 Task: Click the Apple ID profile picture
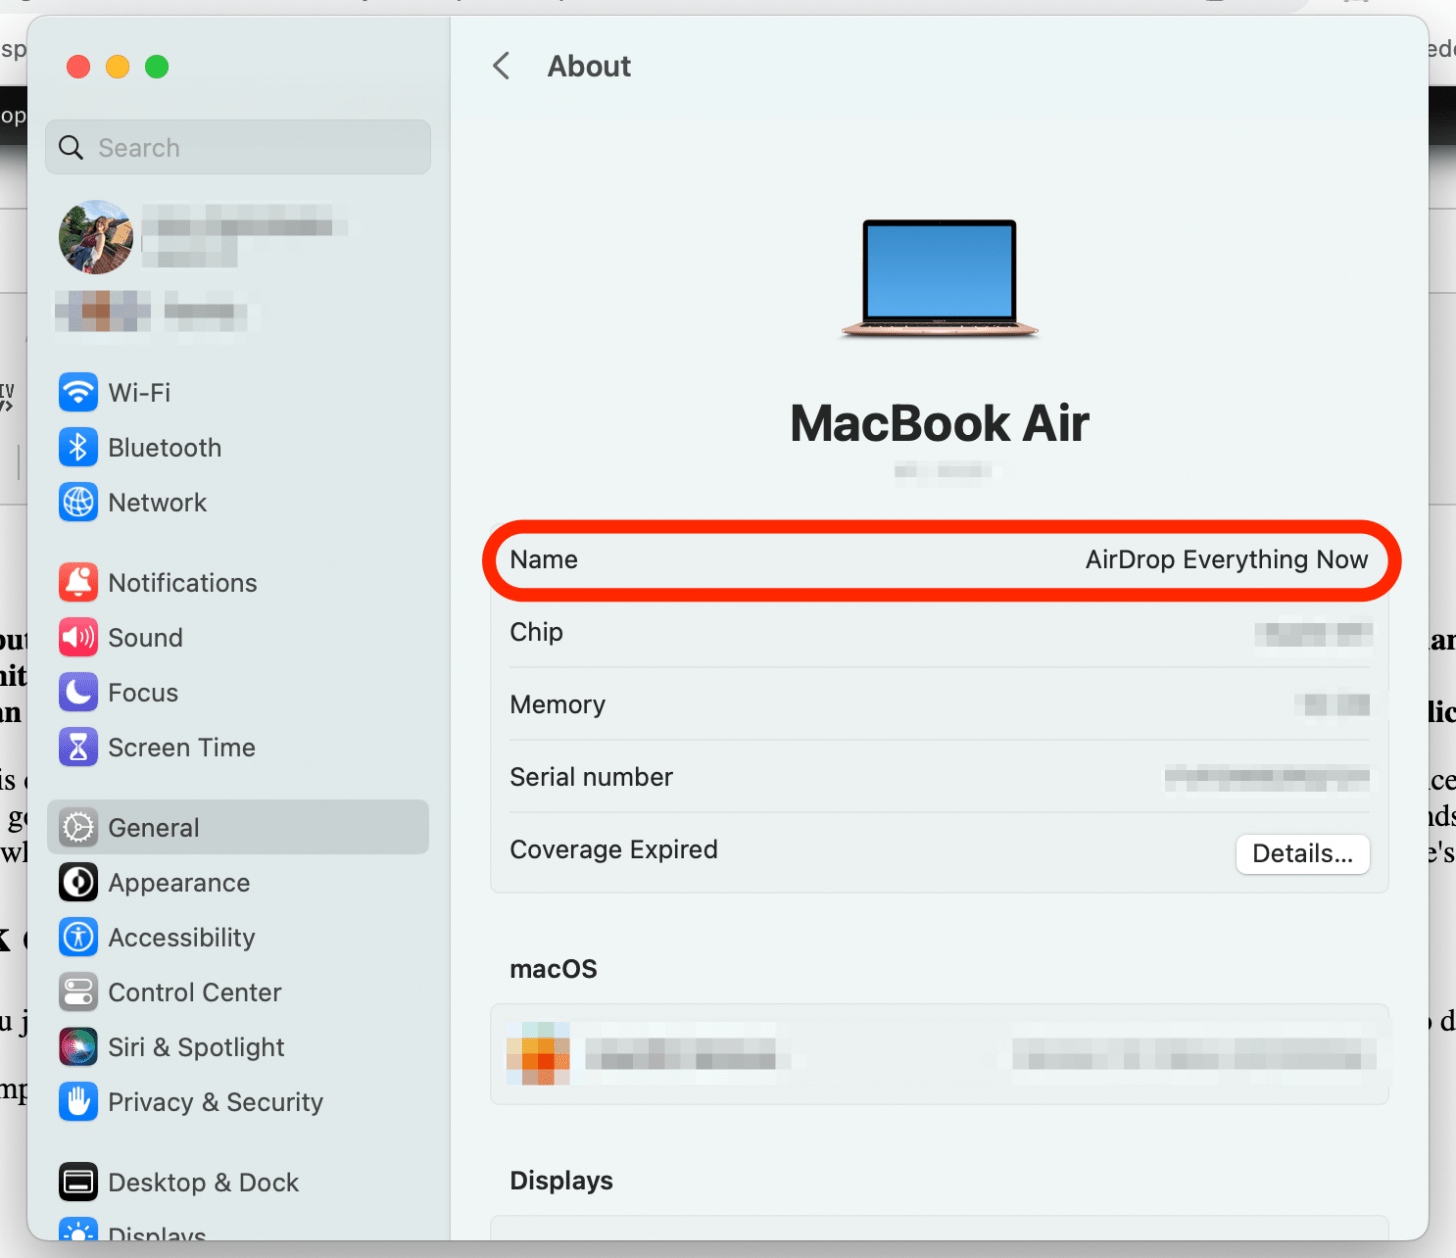pyautogui.click(x=95, y=237)
